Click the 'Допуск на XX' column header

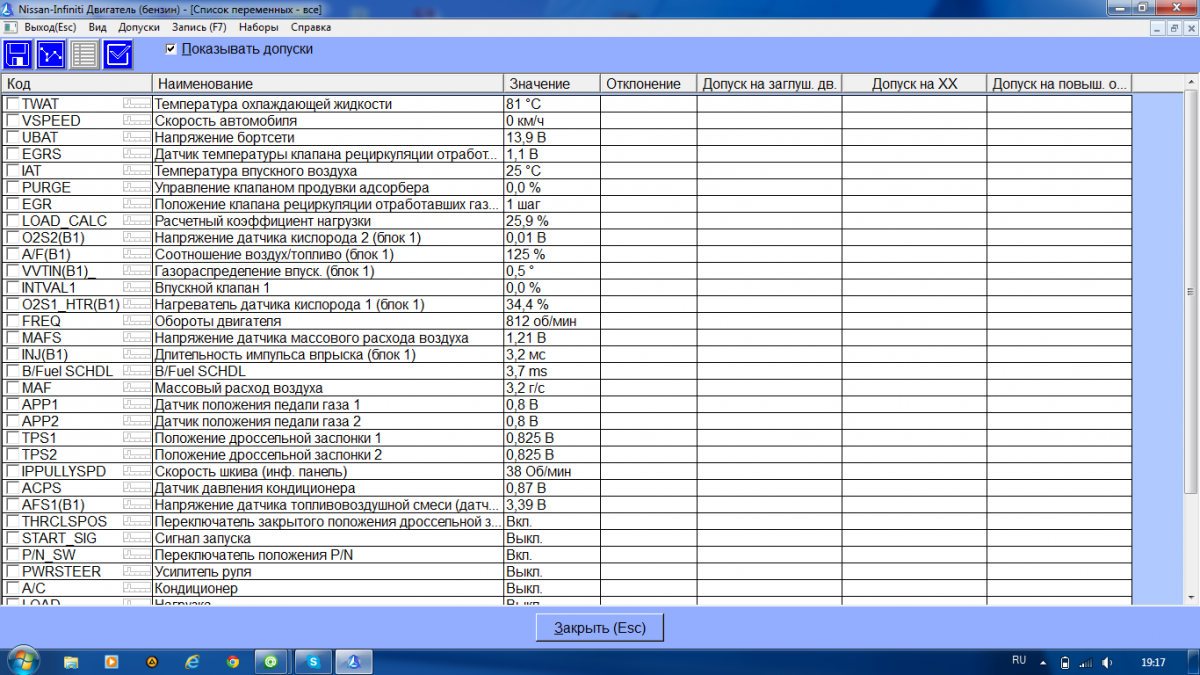click(x=914, y=84)
